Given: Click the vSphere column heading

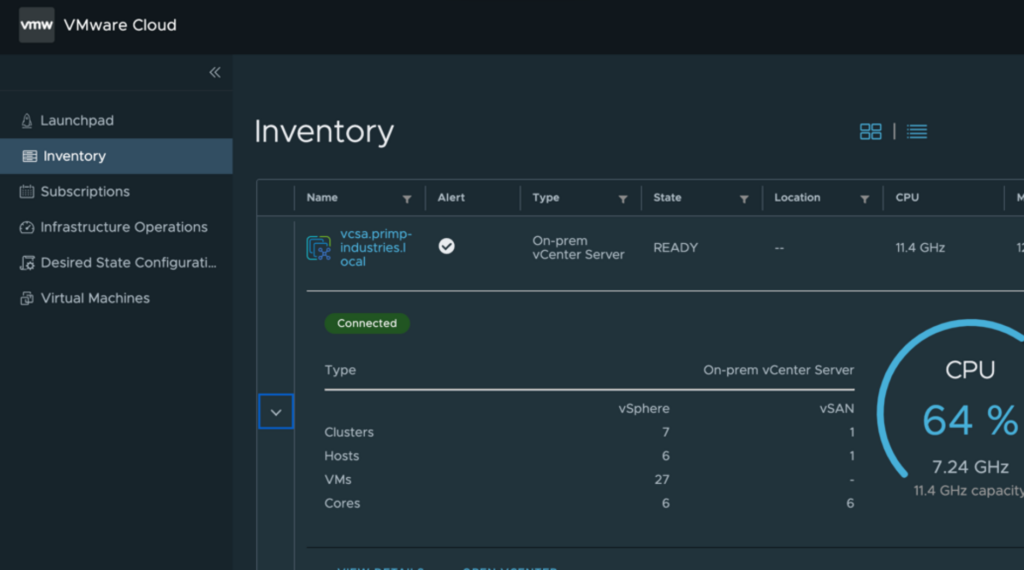Looking at the screenshot, I should (644, 409).
